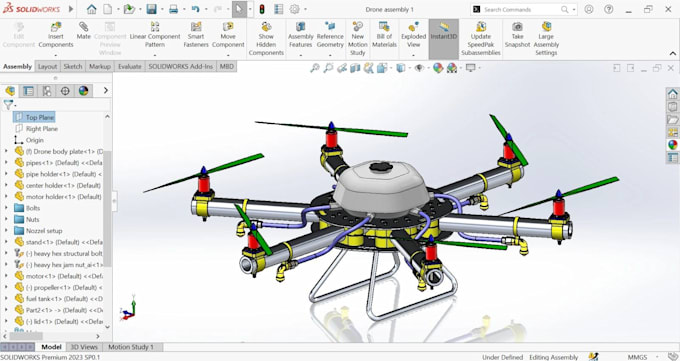Expand Drone body plate<1> node
Viewport: 680px width, 361px height.
pos(6,151)
